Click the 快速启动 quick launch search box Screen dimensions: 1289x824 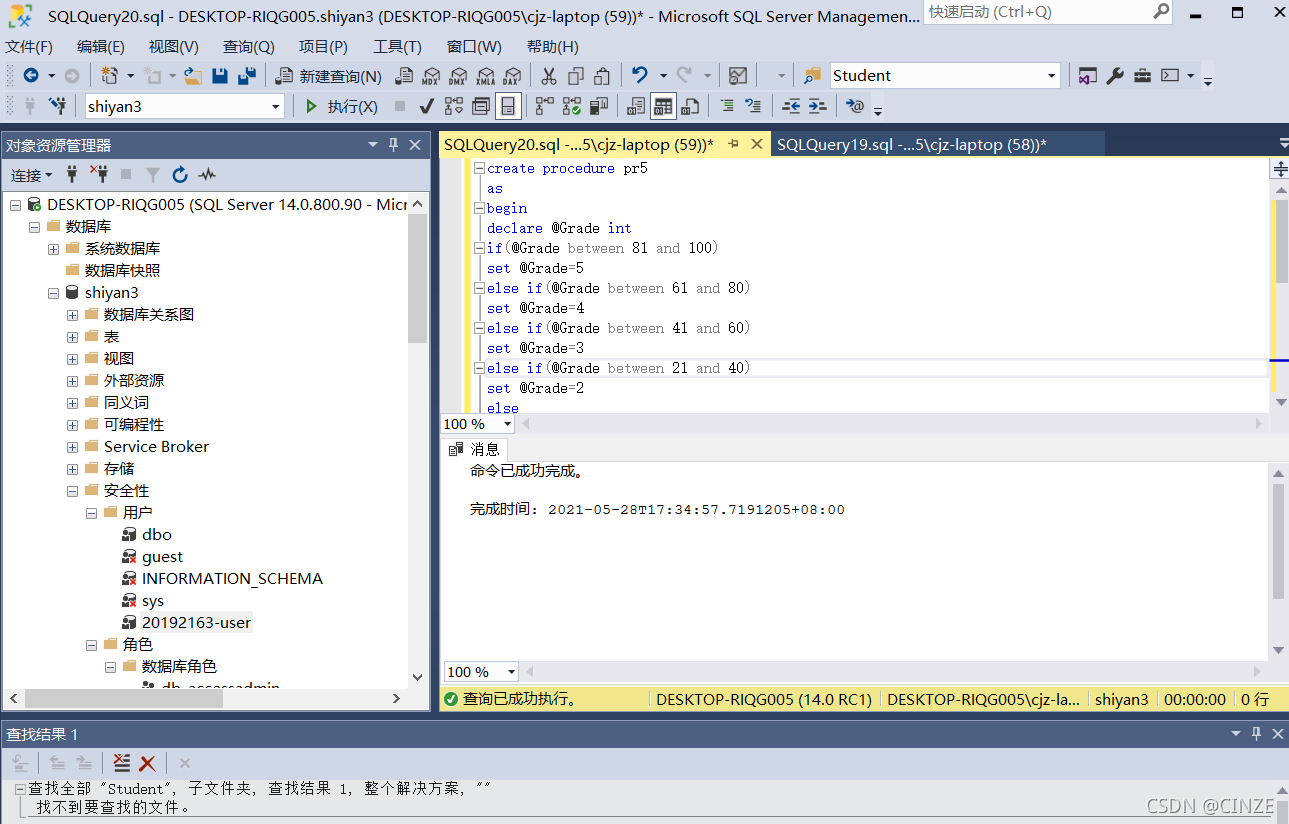tap(1047, 12)
